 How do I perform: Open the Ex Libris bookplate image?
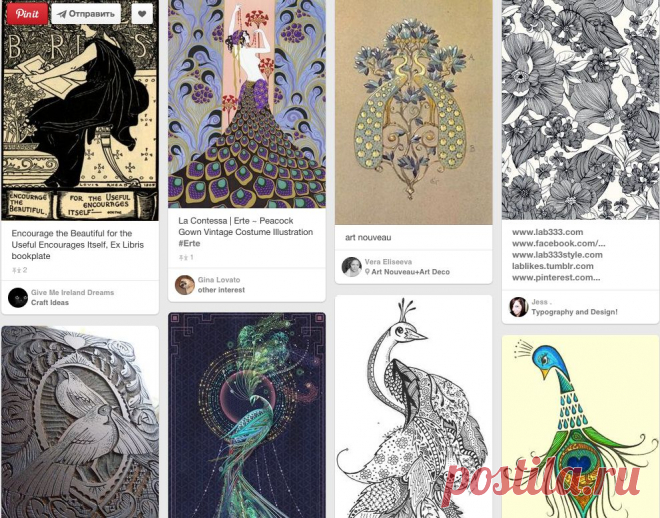(80, 110)
